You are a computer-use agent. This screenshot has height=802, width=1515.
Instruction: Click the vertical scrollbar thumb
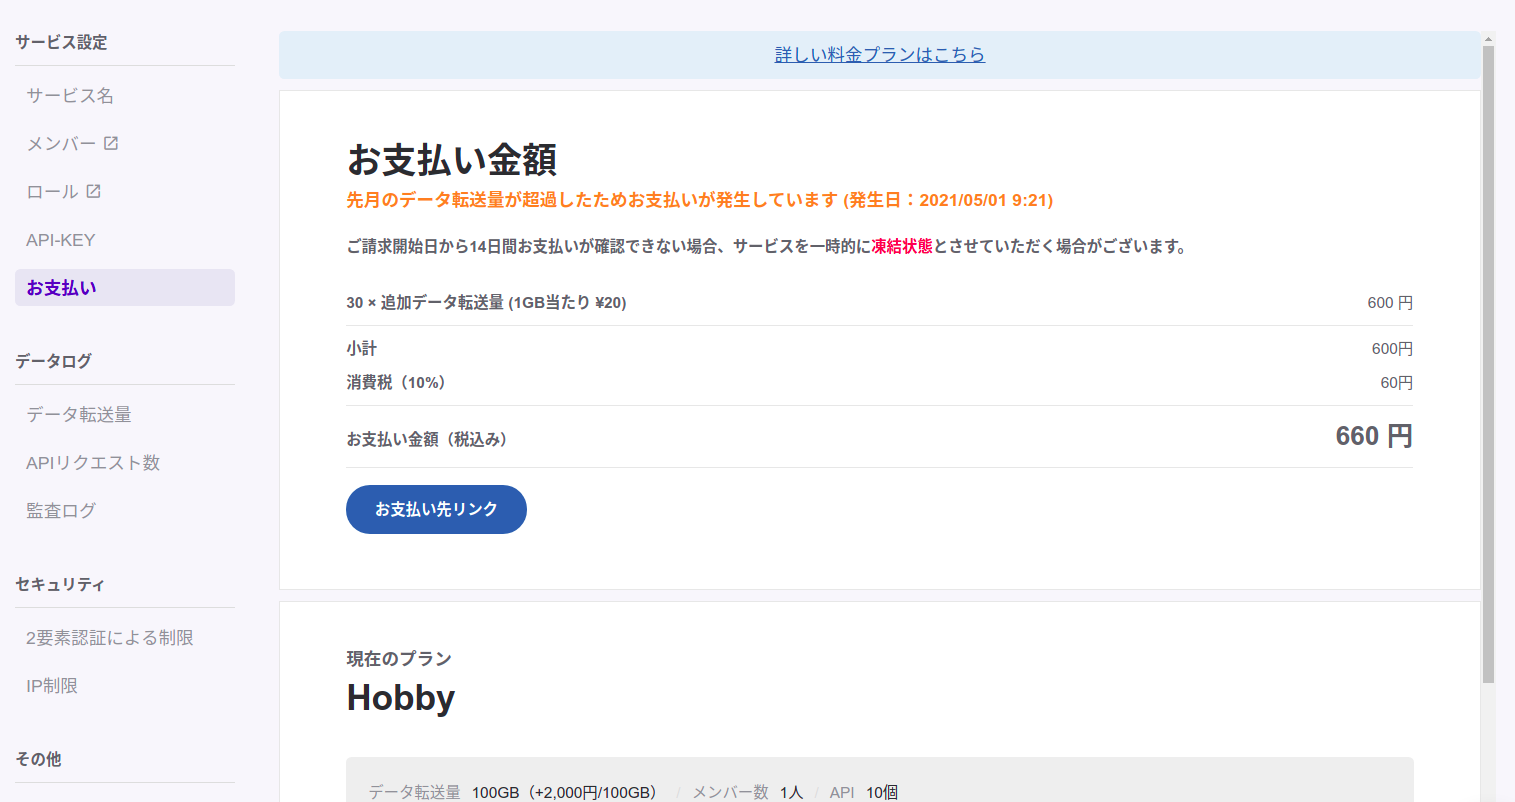(1488, 360)
